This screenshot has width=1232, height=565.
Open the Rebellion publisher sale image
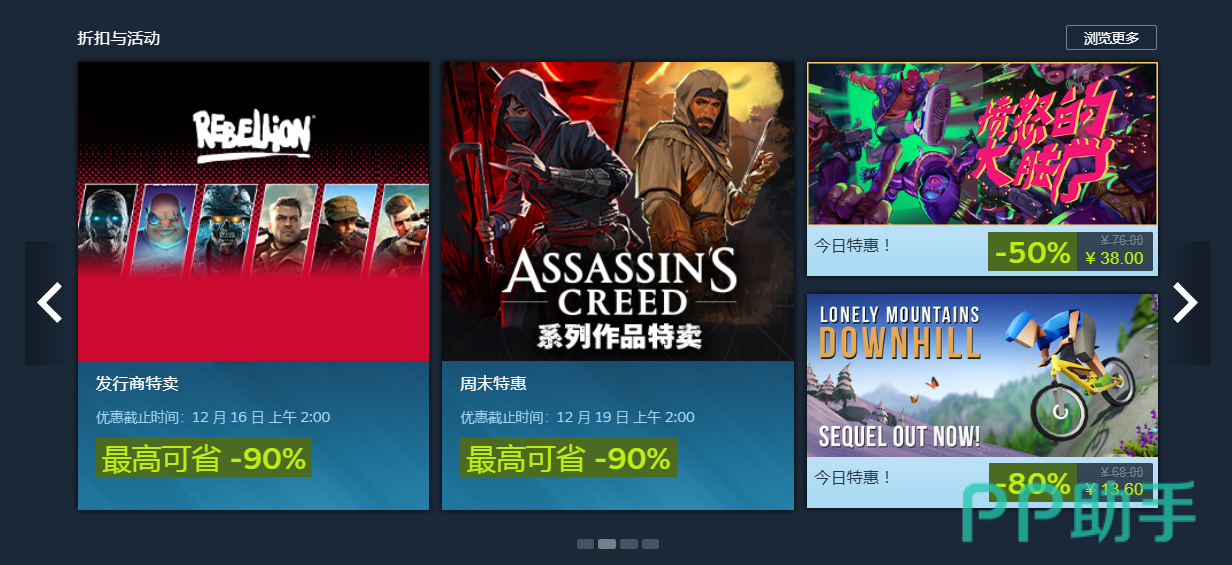click(x=254, y=211)
